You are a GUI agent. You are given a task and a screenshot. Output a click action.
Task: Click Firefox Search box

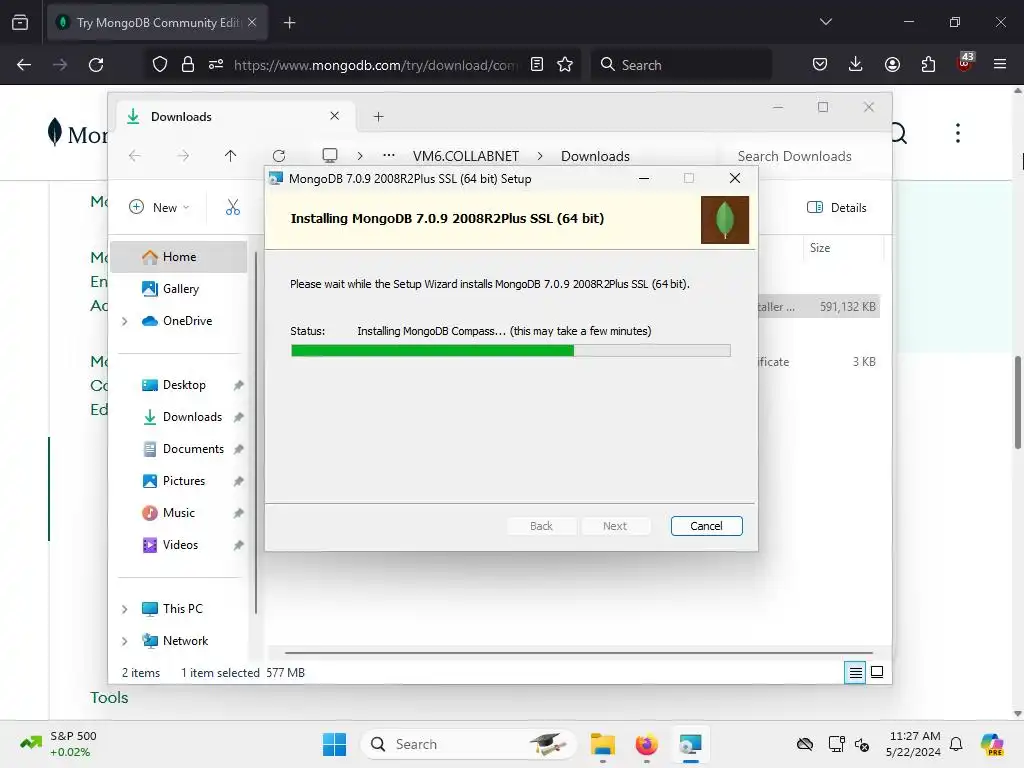(x=681, y=65)
